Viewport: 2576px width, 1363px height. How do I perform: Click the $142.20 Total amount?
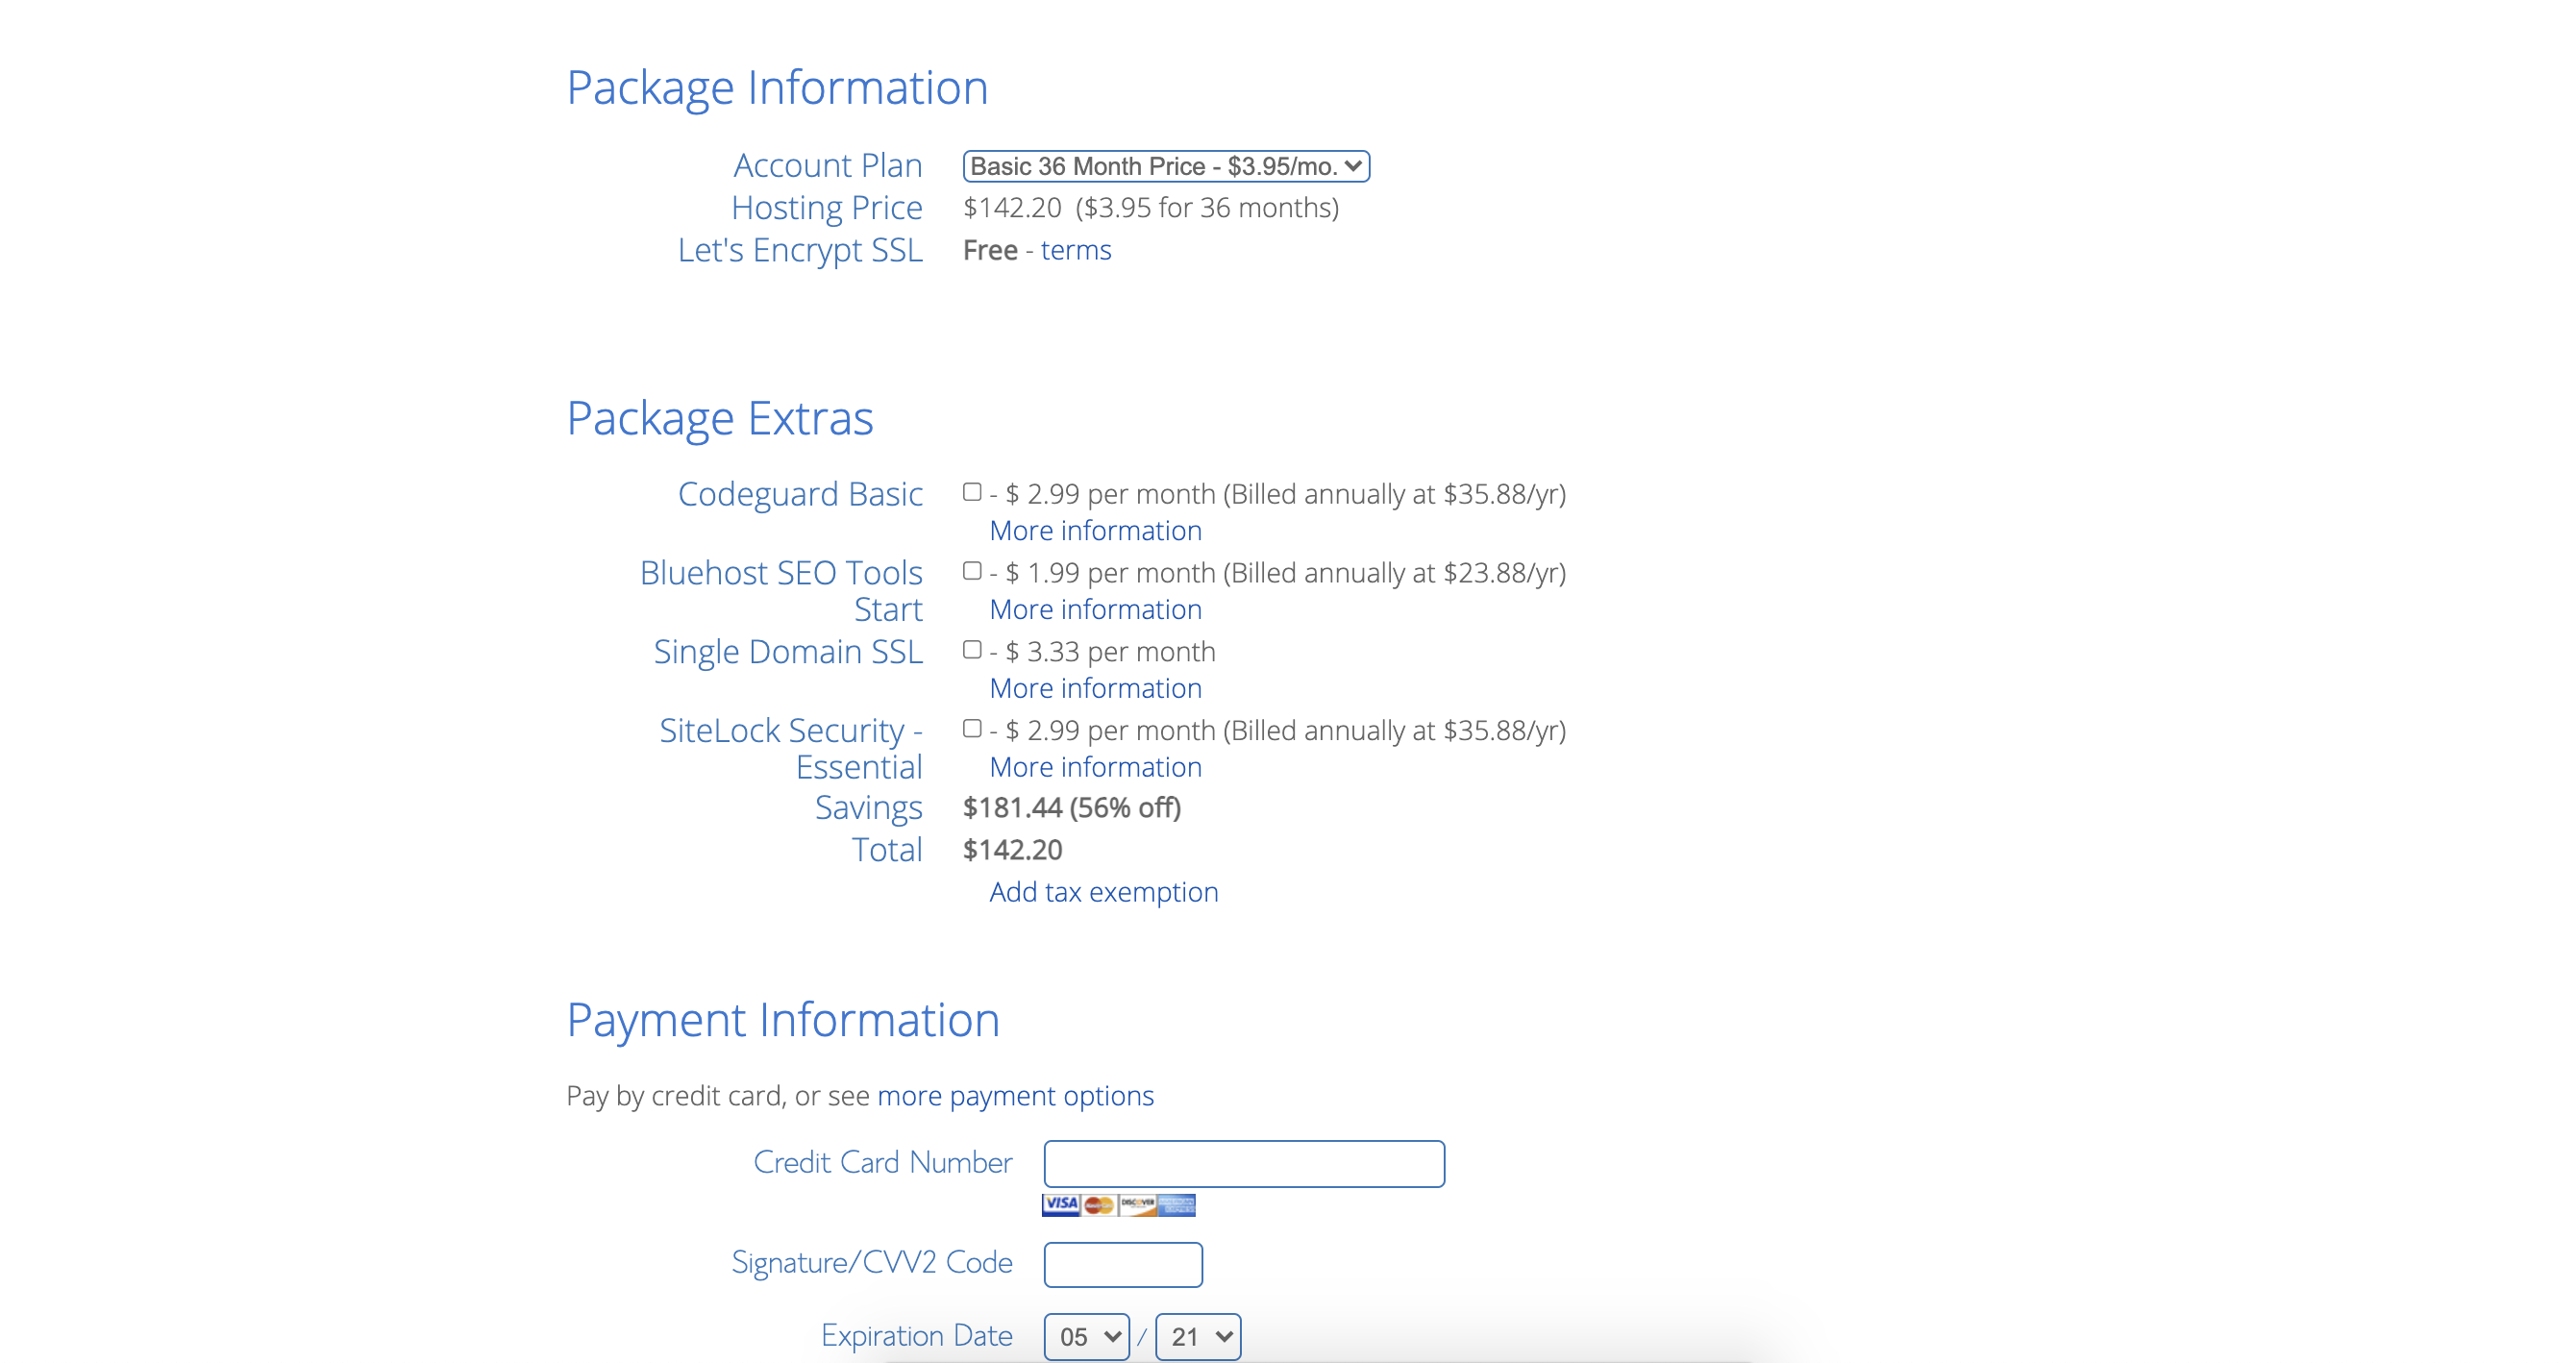point(1013,850)
